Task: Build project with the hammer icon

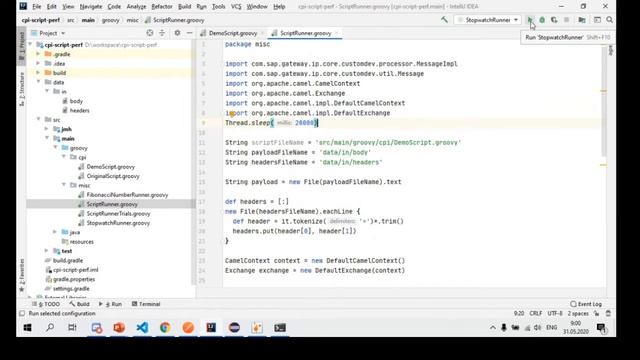Action: 444,20
